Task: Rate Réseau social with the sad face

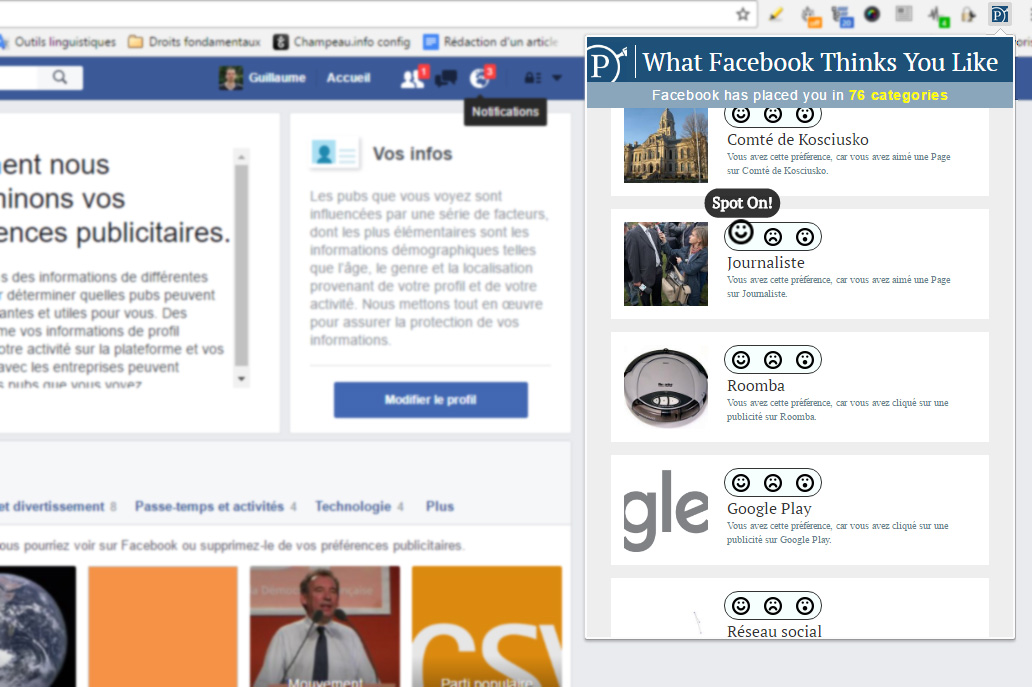Action: (773, 606)
